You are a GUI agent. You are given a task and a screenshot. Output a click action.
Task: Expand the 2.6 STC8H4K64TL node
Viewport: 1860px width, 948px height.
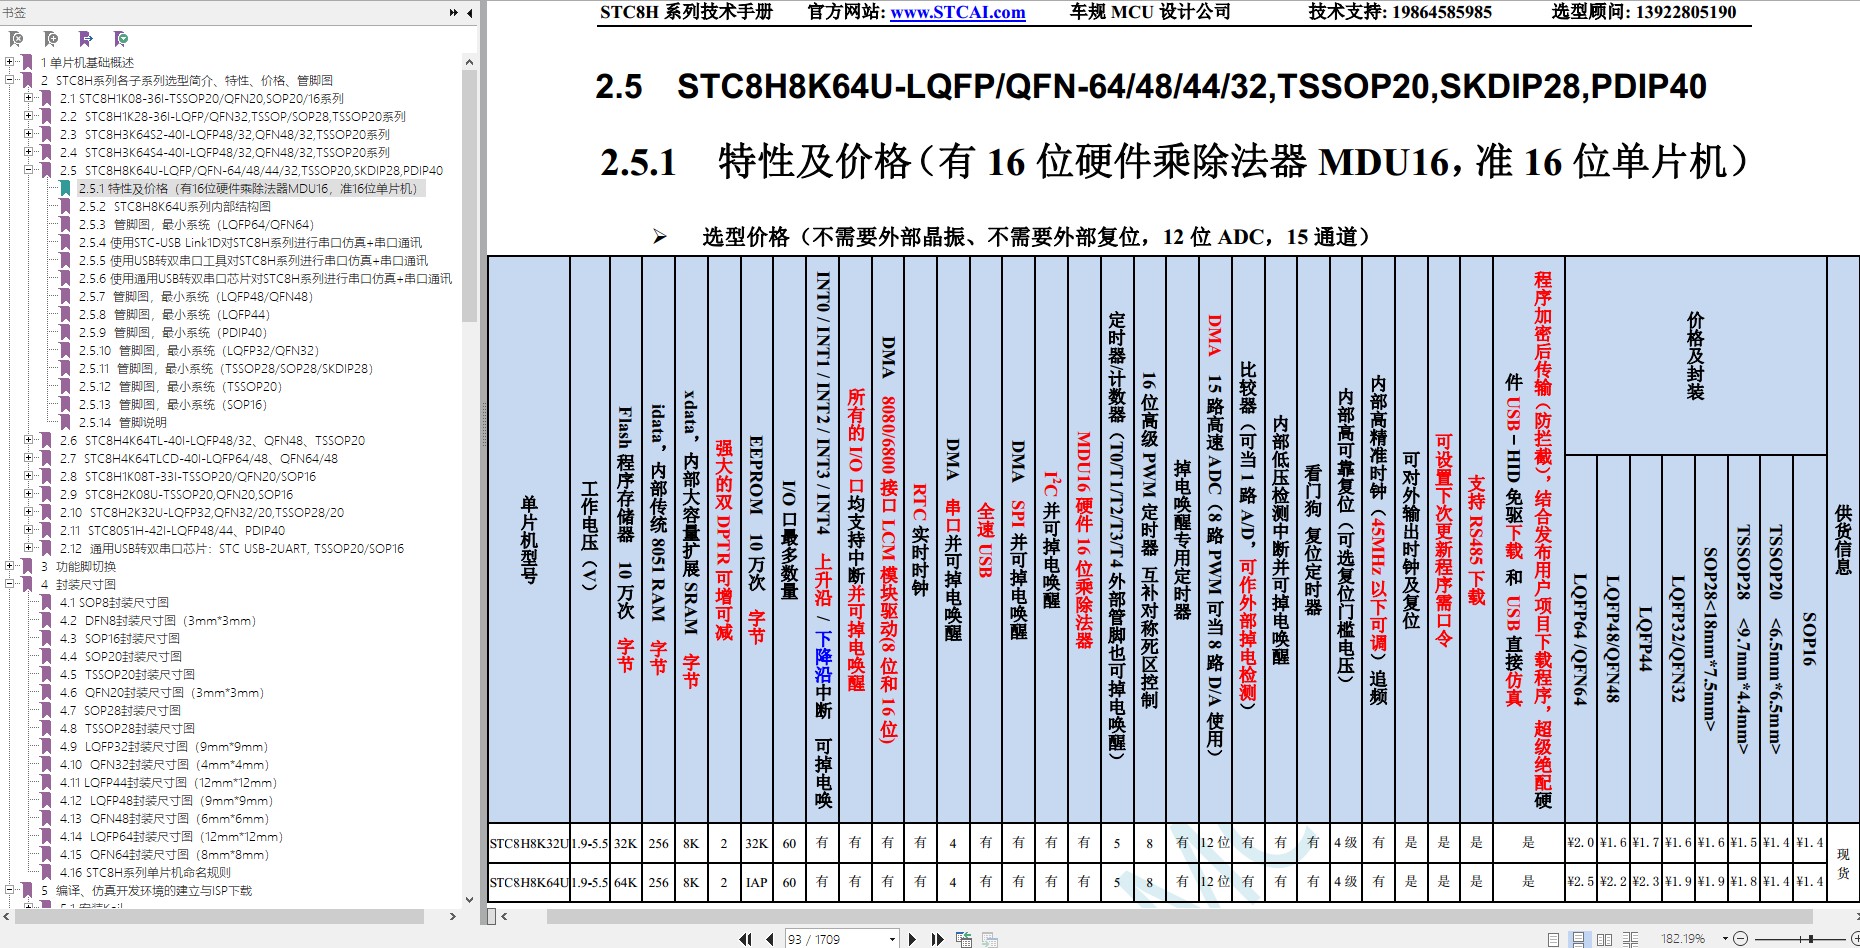[29, 440]
